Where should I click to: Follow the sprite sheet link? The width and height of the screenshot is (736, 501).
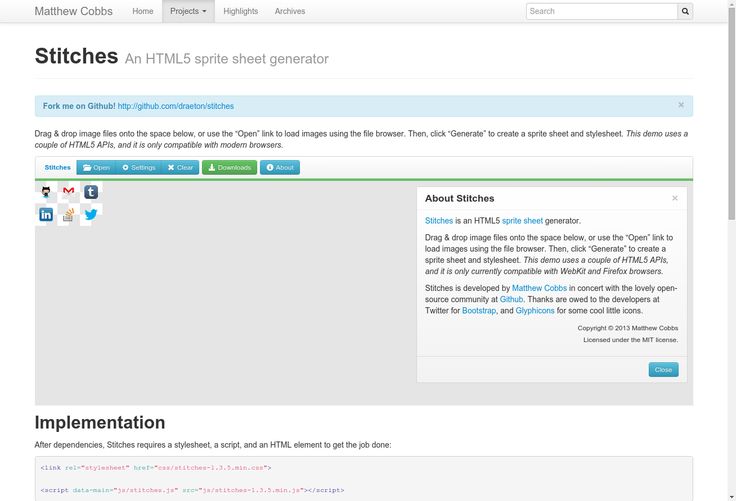[x=522, y=221]
